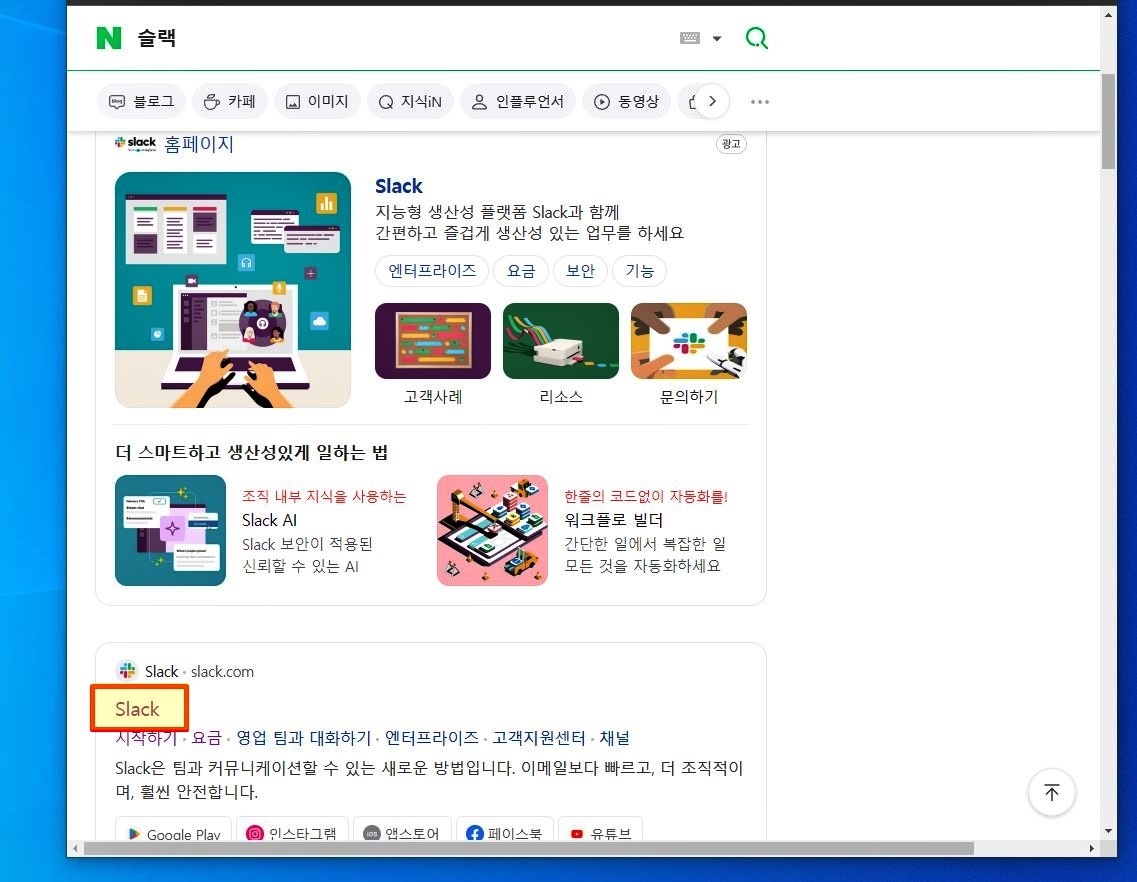This screenshot has height=882, width=1137.
Task: Click the green Naver N logo
Action: 109,38
